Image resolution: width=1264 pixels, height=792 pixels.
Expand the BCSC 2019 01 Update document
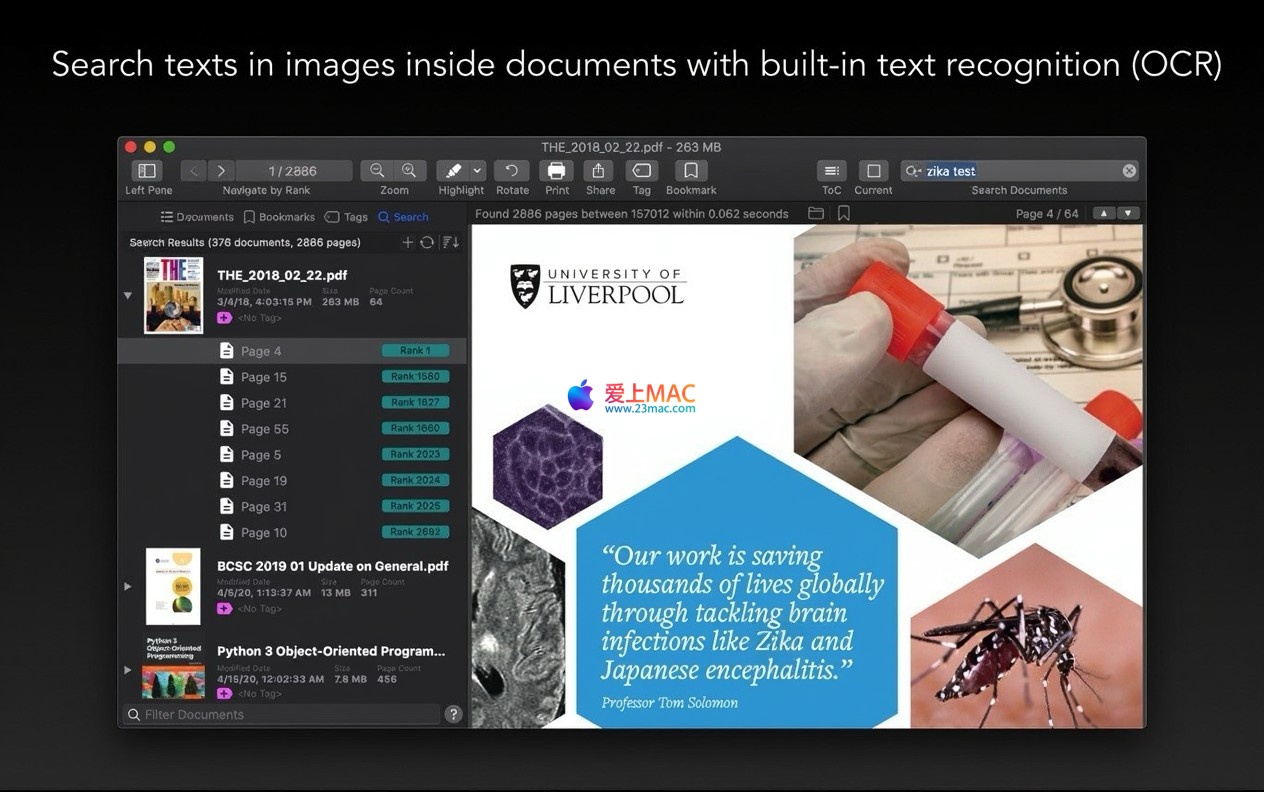(128, 586)
